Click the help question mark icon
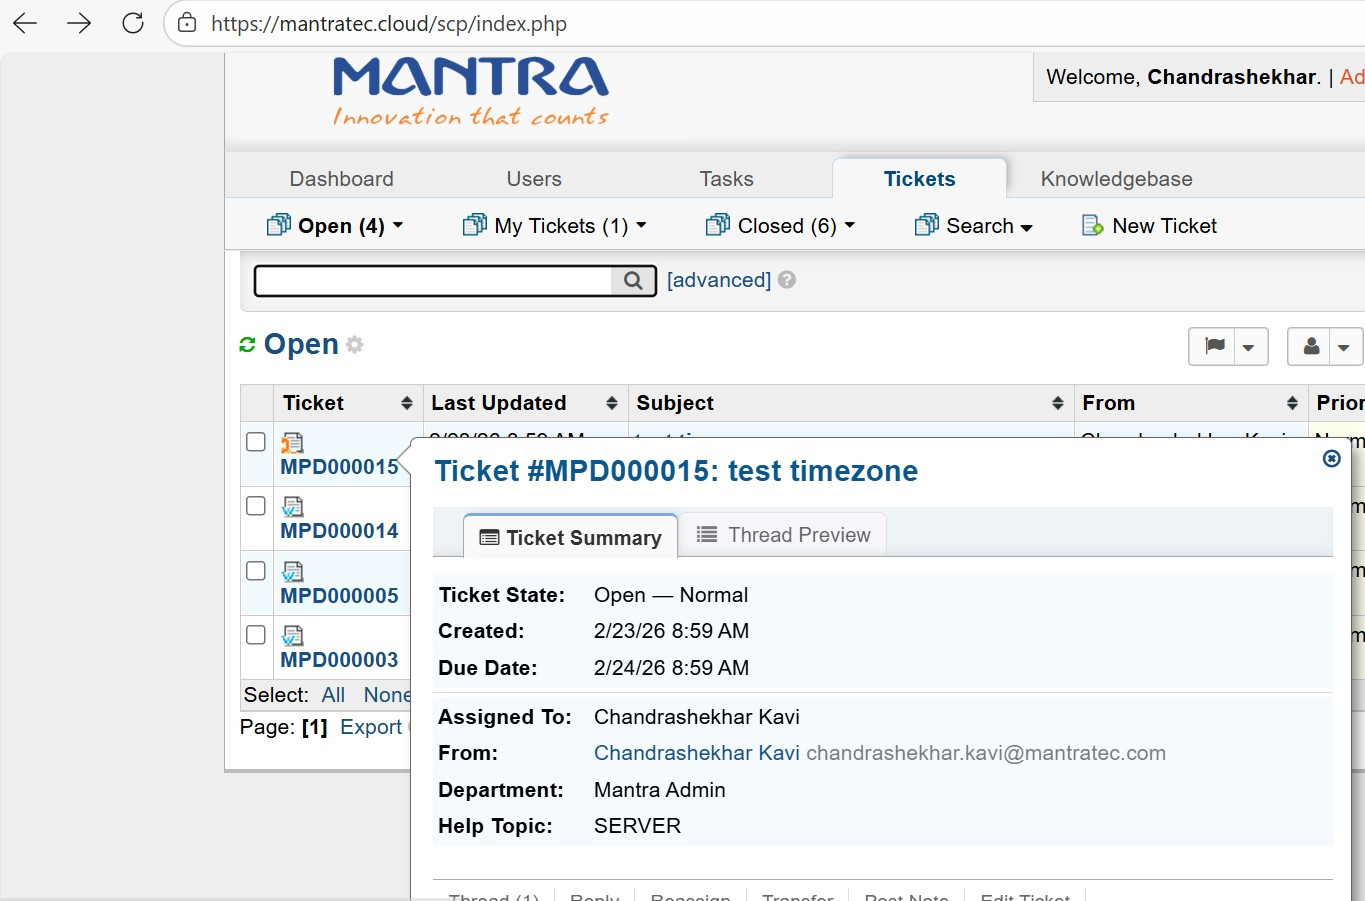The width and height of the screenshot is (1365, 901). (787, 280)
